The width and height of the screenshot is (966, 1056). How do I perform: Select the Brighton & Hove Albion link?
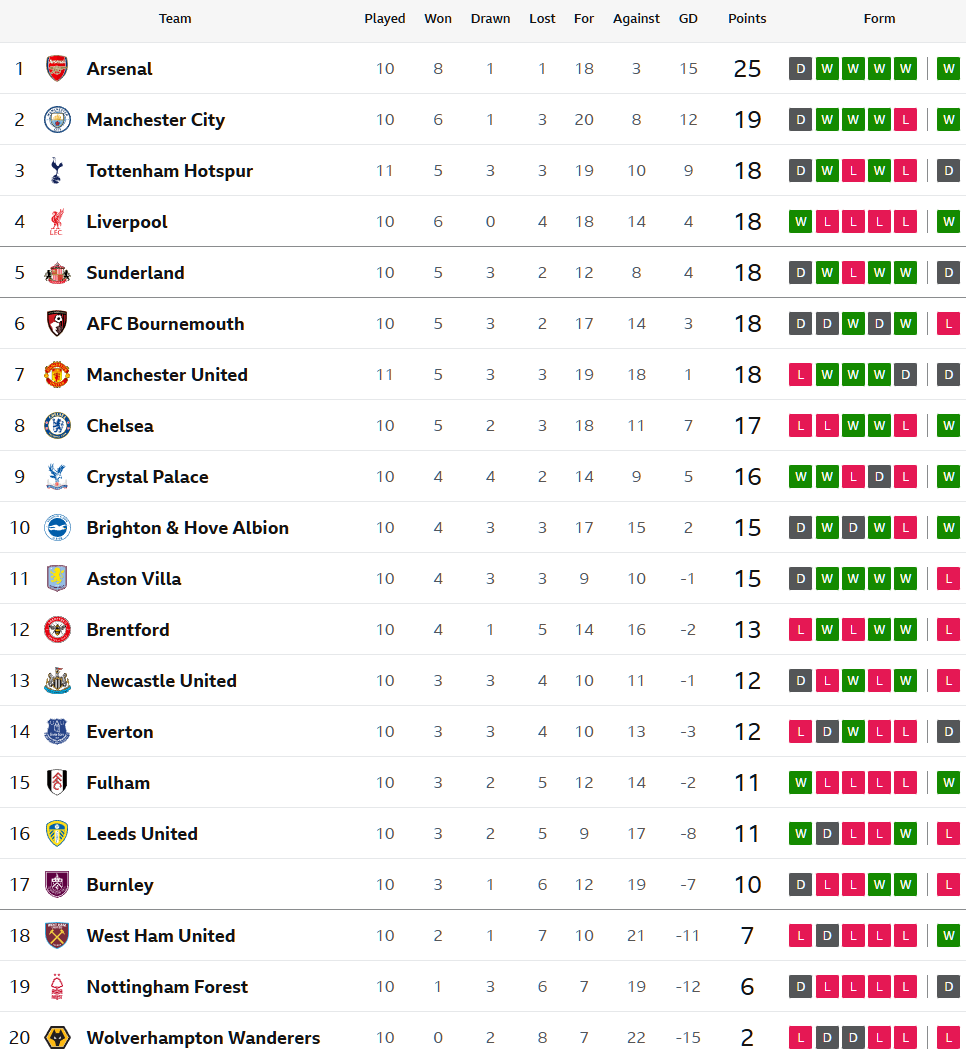click(187, 528)
